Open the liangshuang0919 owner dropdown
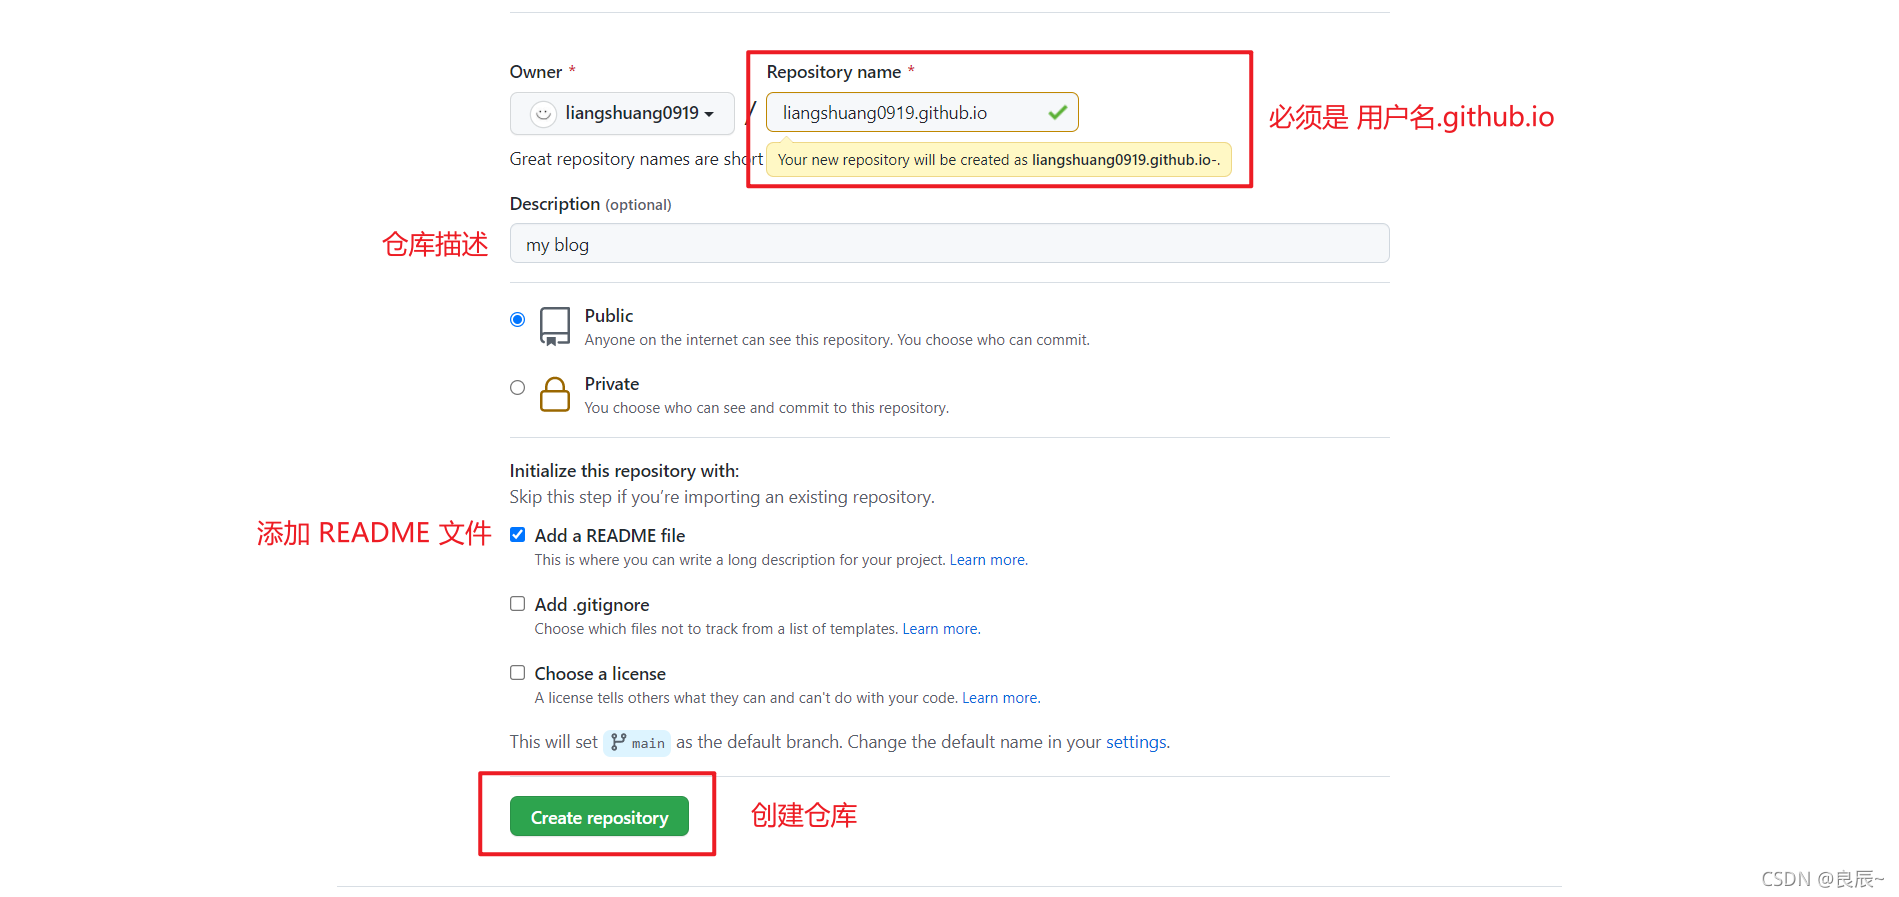1899x897 pixels. [622, 114]
